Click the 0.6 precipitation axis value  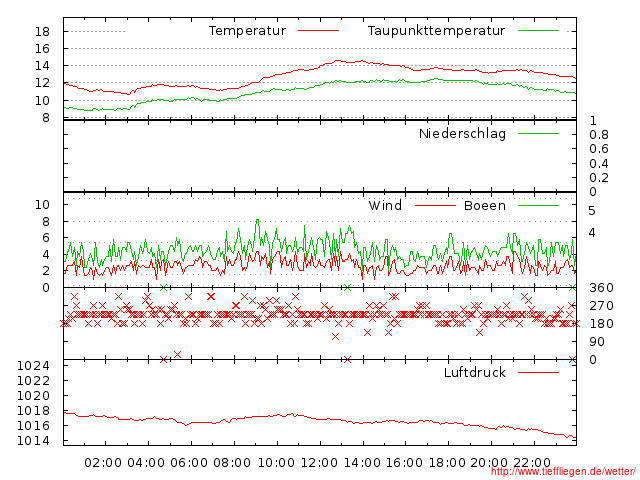599,149
